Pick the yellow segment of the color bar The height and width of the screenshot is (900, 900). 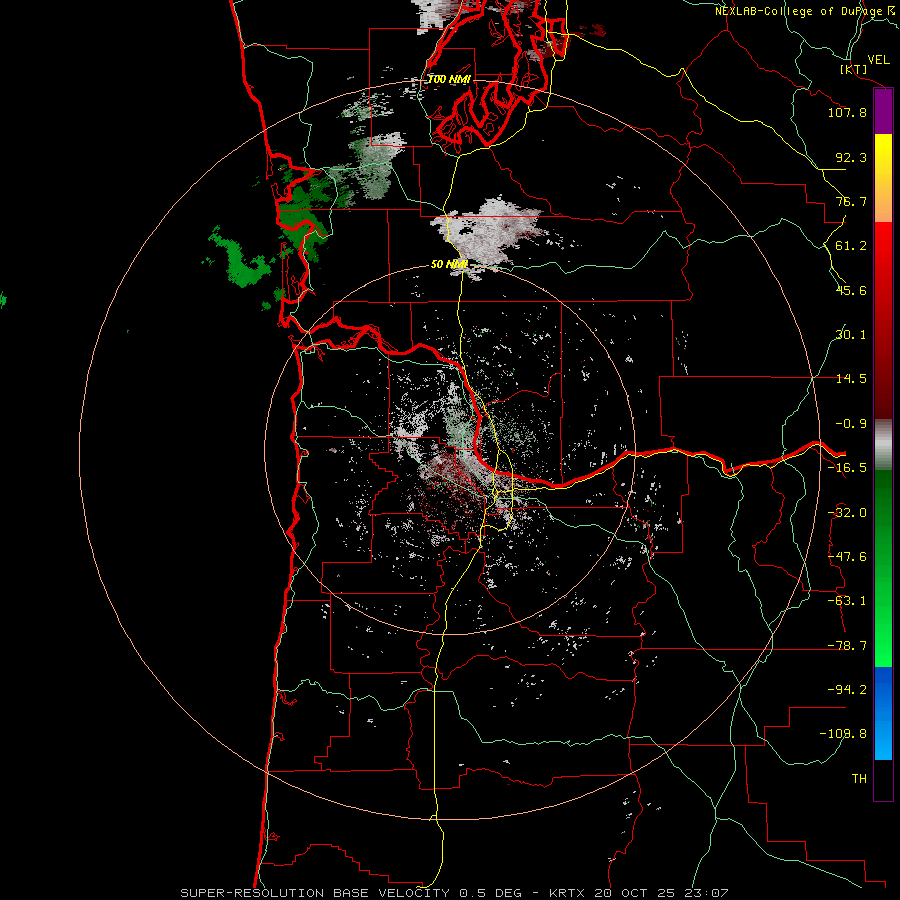(x=883, y=156)
